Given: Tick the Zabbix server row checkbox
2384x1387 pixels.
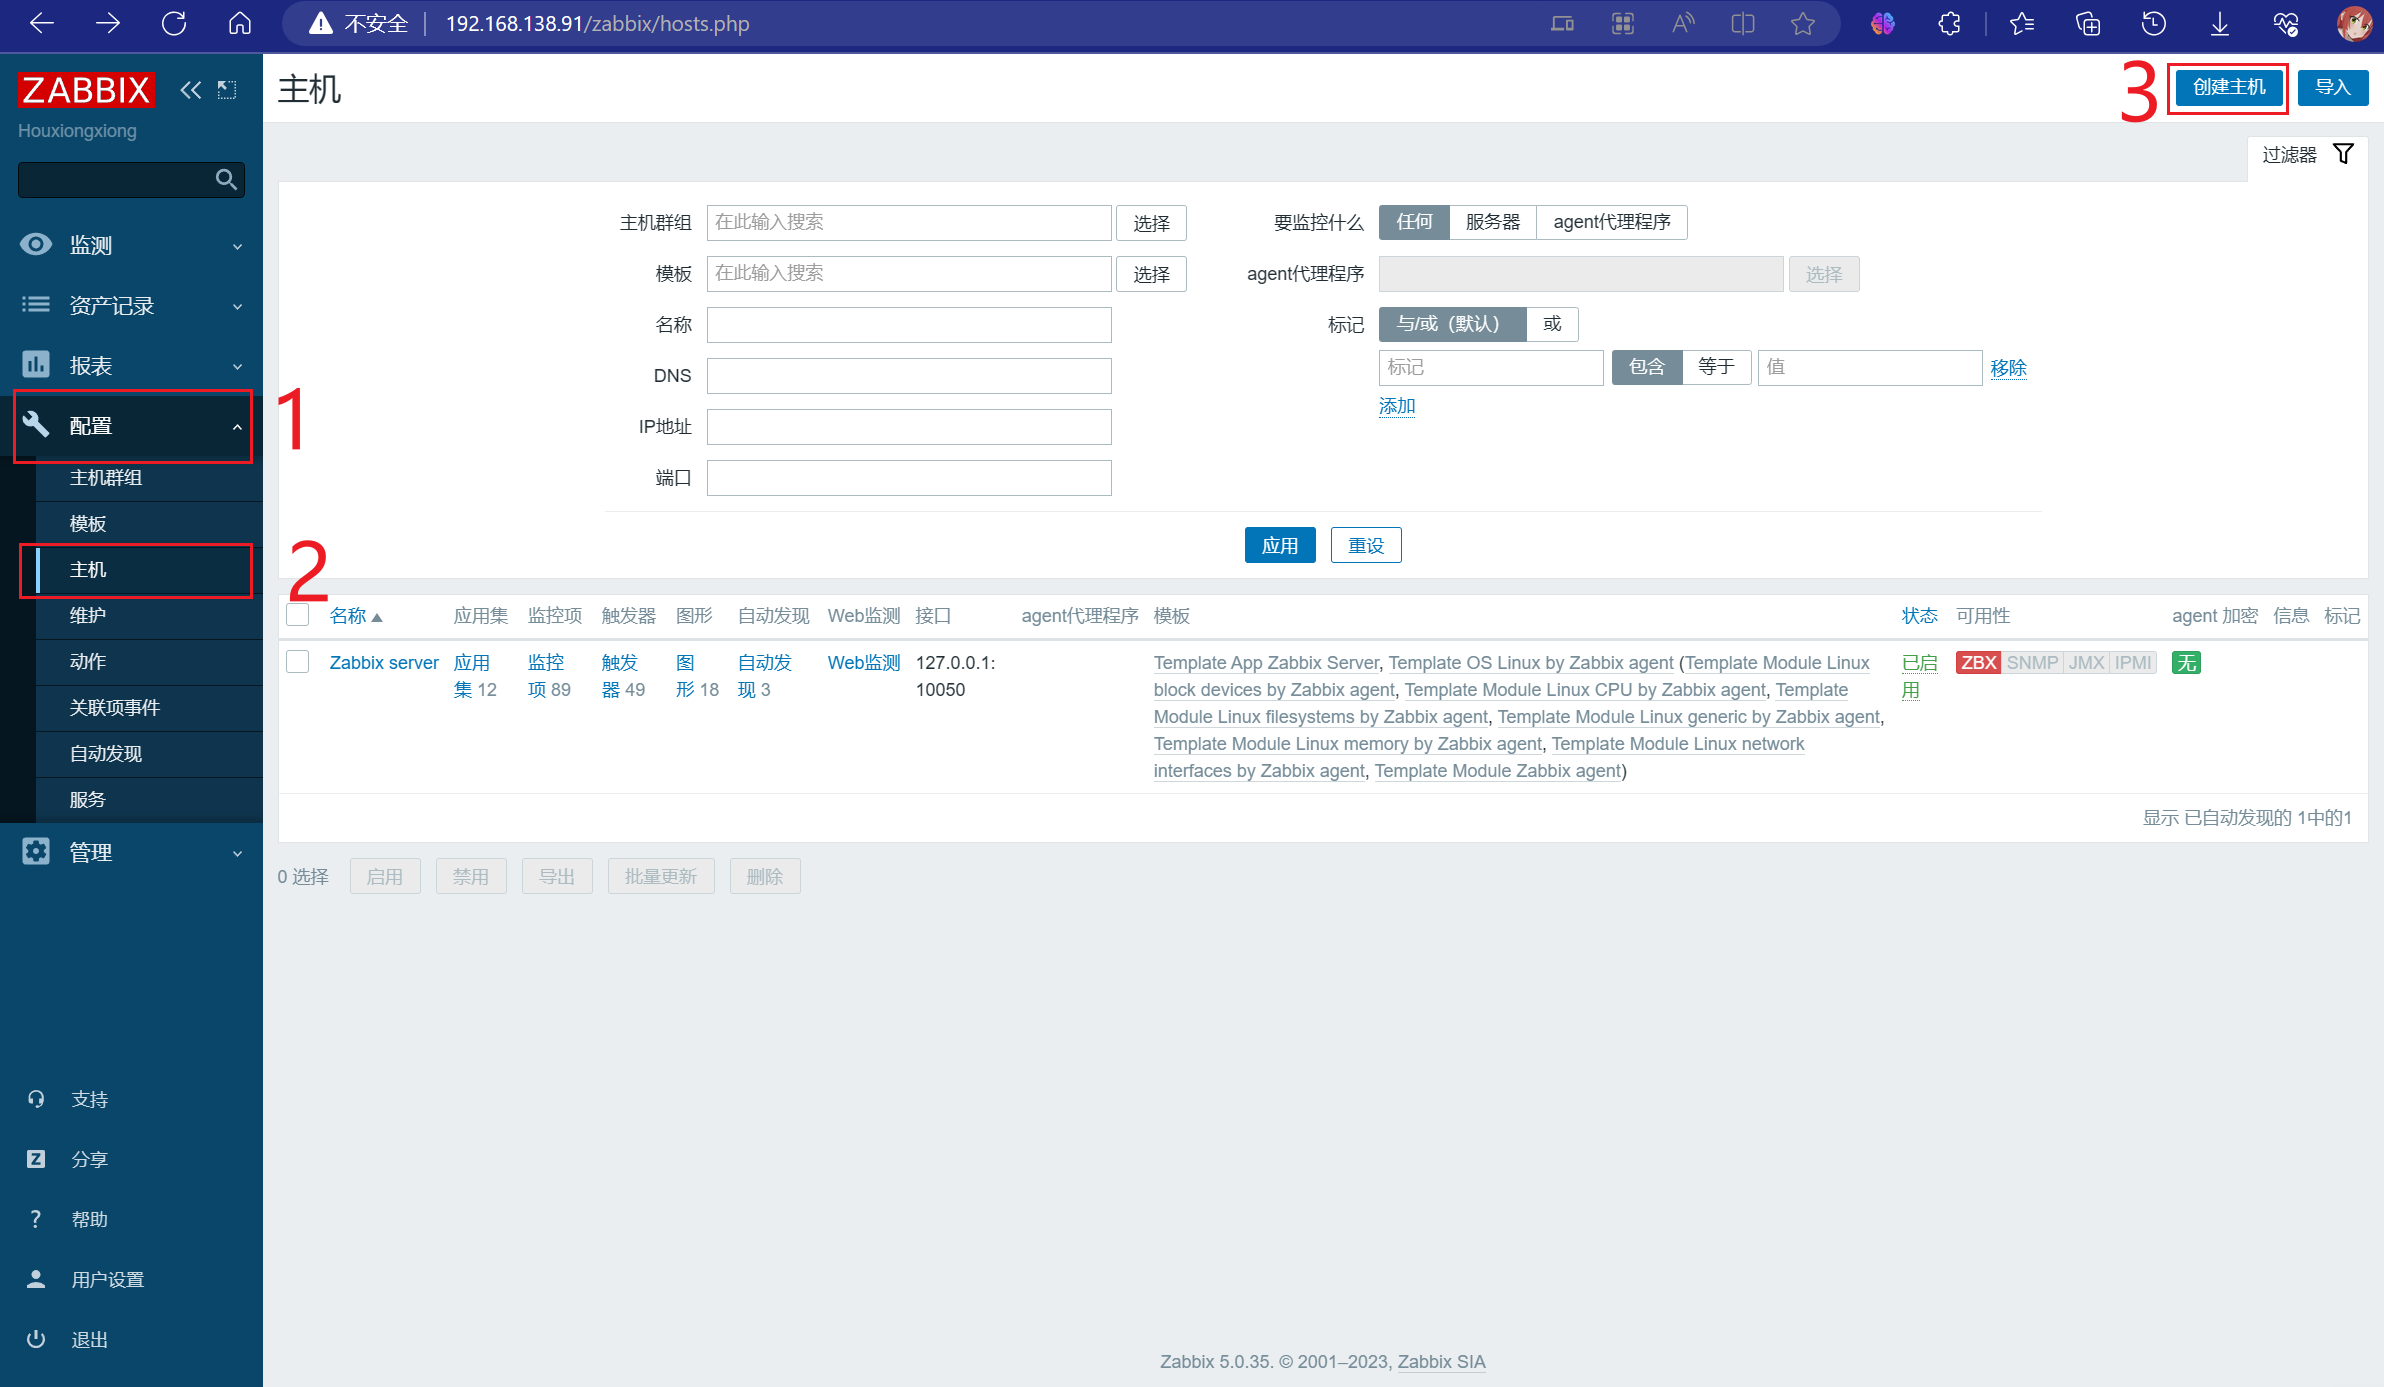Looking at the screenshot, I should pos(298,662).
